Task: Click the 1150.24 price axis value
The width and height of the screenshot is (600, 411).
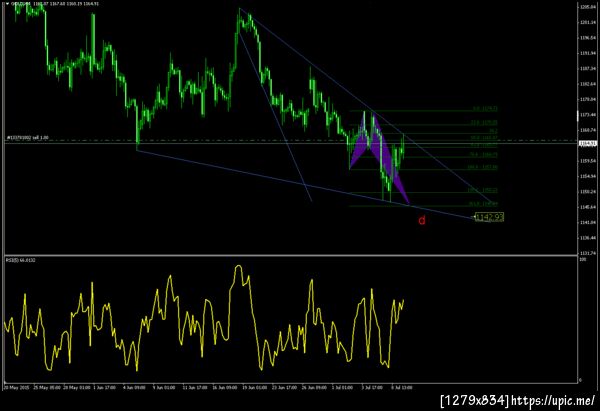Action: pyautogui.click(x=588, y=191)
